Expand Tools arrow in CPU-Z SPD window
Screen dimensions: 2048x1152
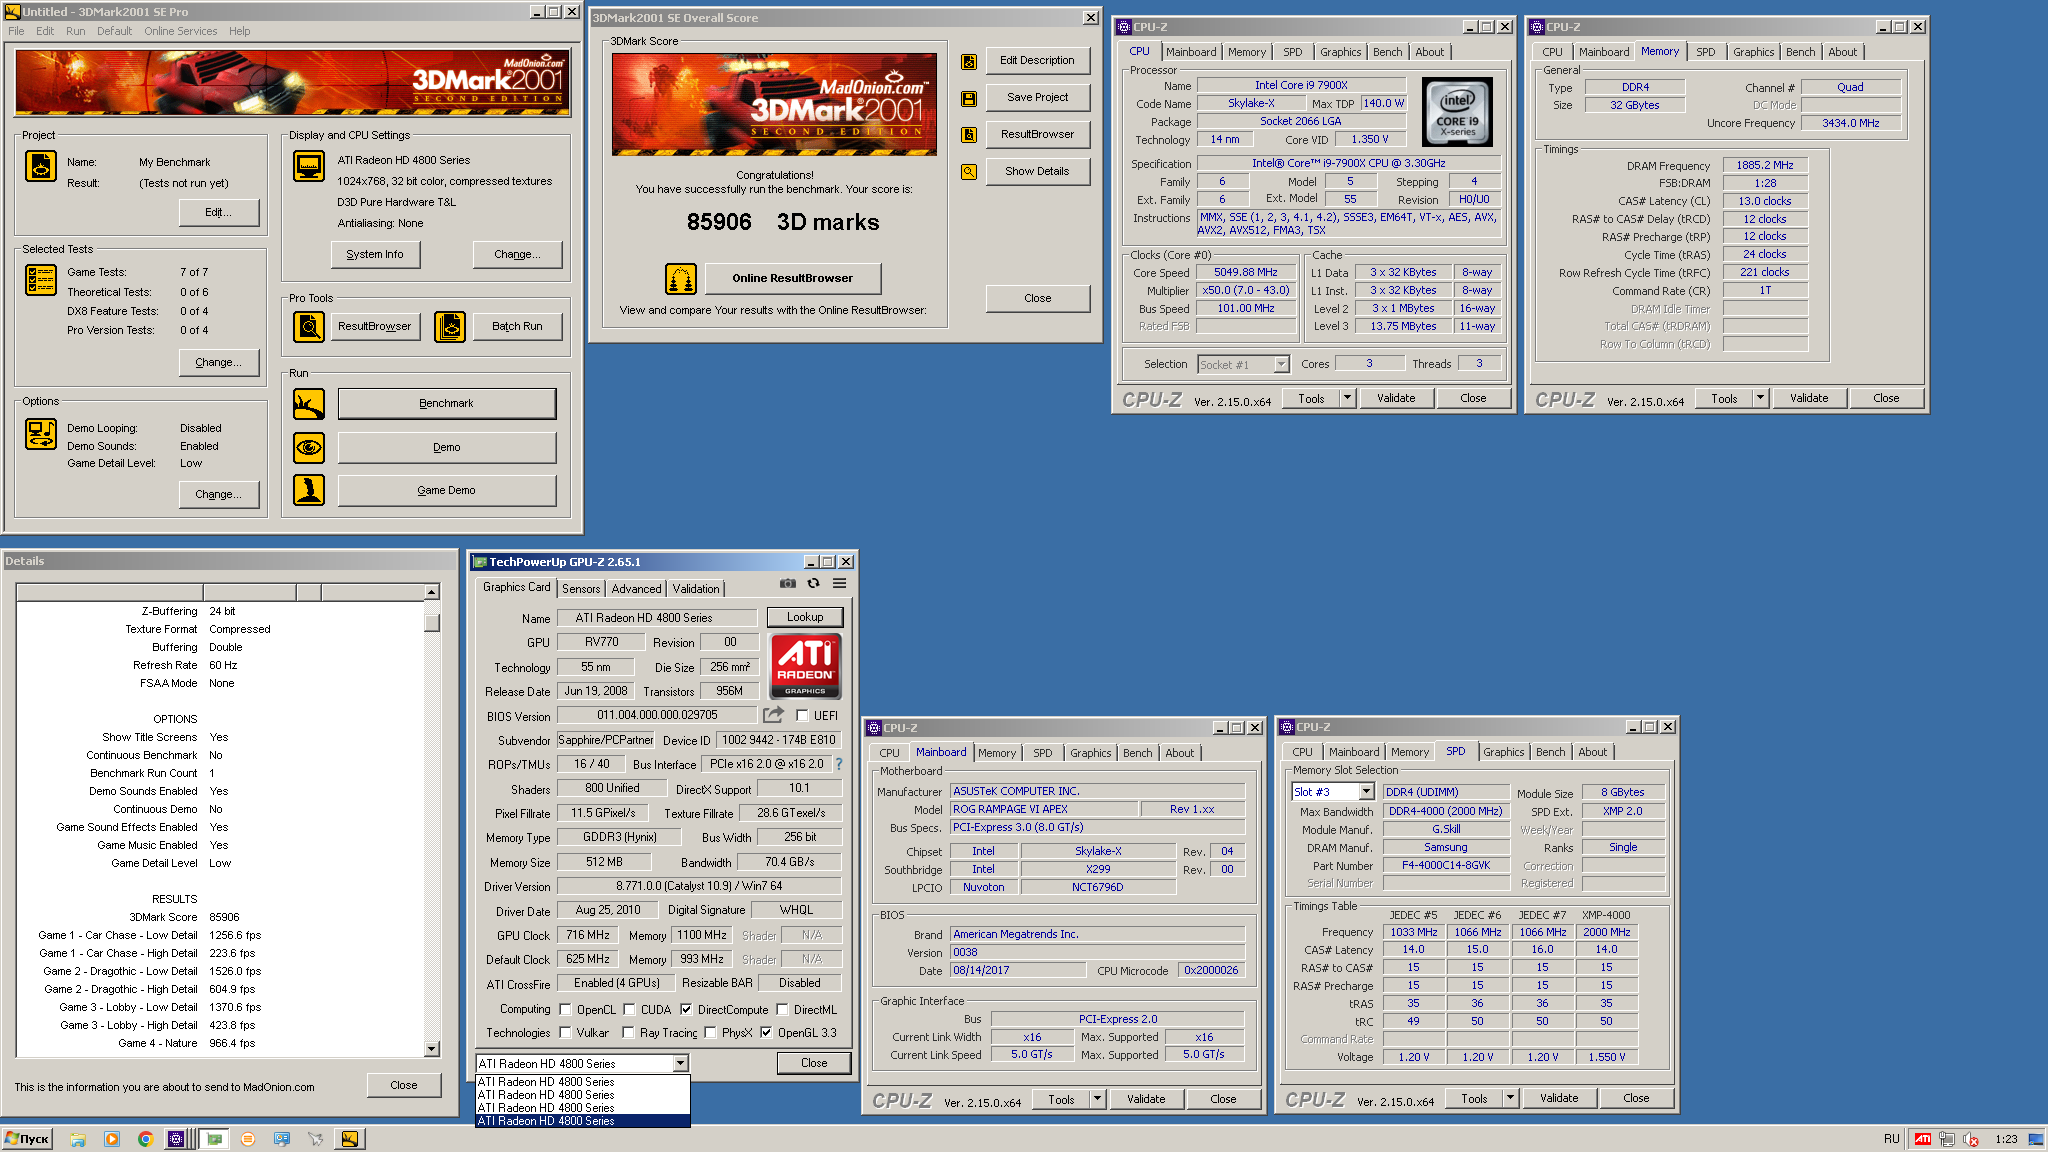[x=1510, y=1098]
